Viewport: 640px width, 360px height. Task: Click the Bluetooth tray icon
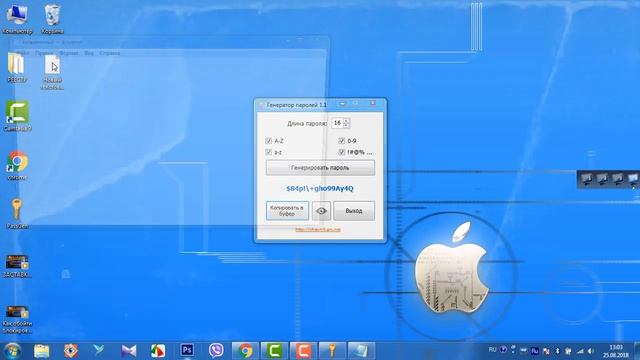pyautogui.click(x=558, y=351)
